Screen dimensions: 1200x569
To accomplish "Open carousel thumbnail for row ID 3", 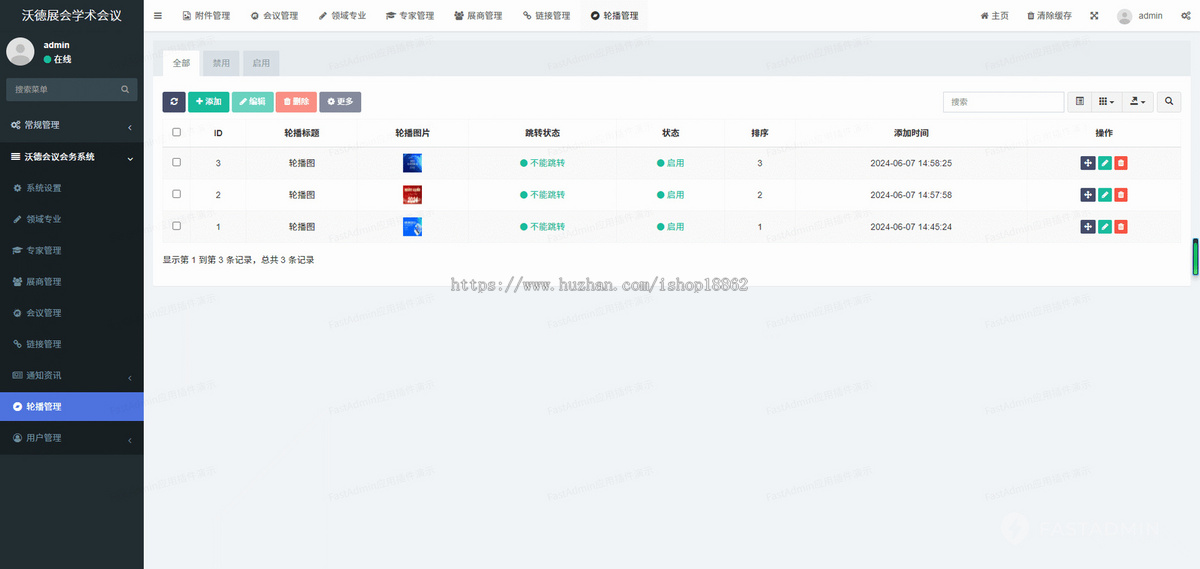I will click(412, 163).
